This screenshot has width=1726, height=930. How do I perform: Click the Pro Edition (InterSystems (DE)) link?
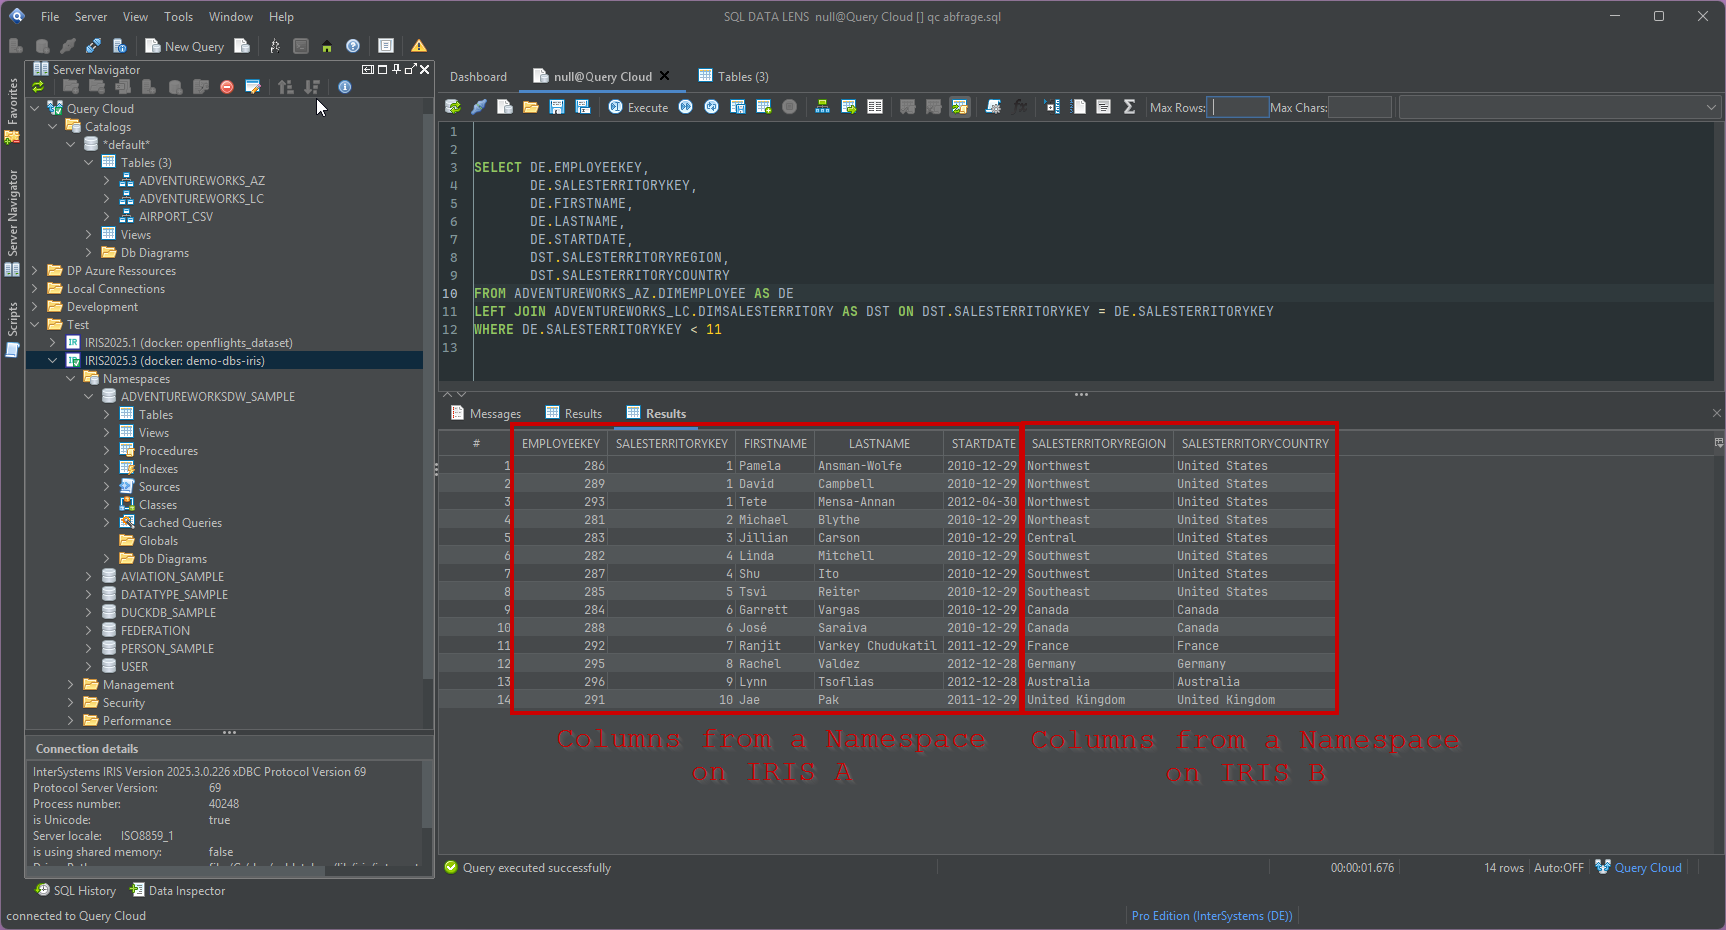coord(1212,916)
